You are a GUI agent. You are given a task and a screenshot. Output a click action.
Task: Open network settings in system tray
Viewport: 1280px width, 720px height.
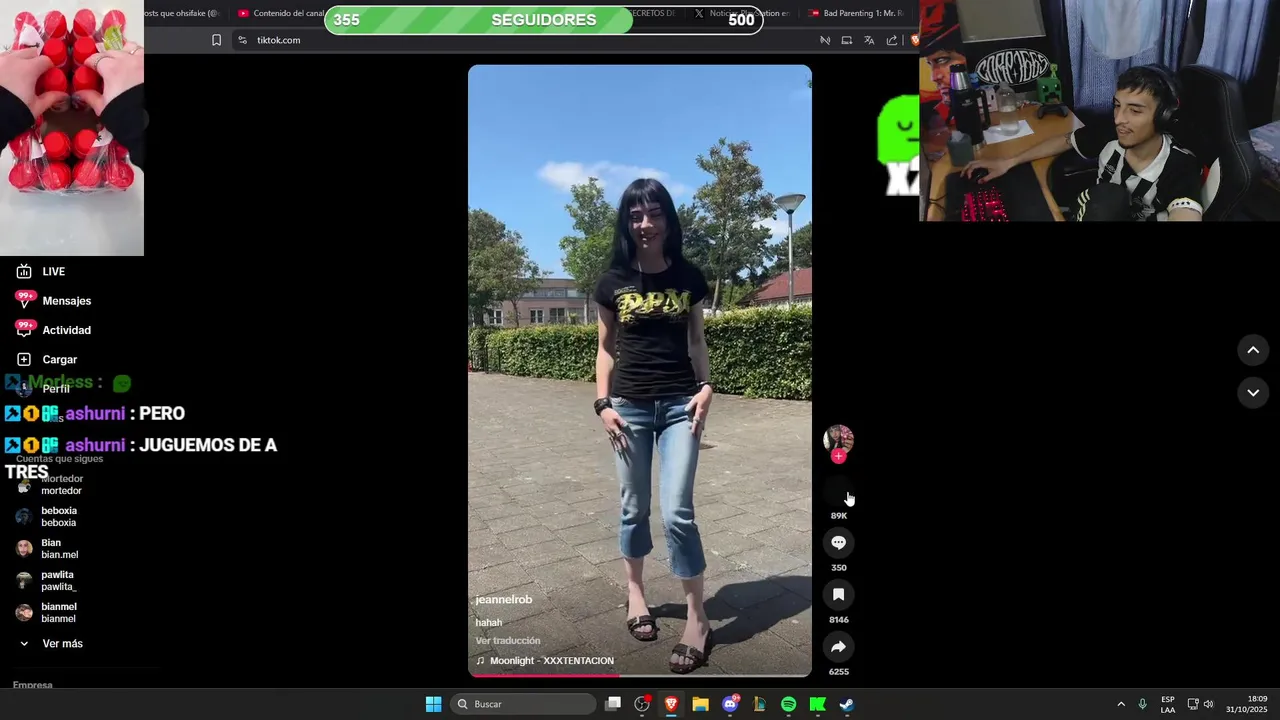click(x=1193, y=704)
